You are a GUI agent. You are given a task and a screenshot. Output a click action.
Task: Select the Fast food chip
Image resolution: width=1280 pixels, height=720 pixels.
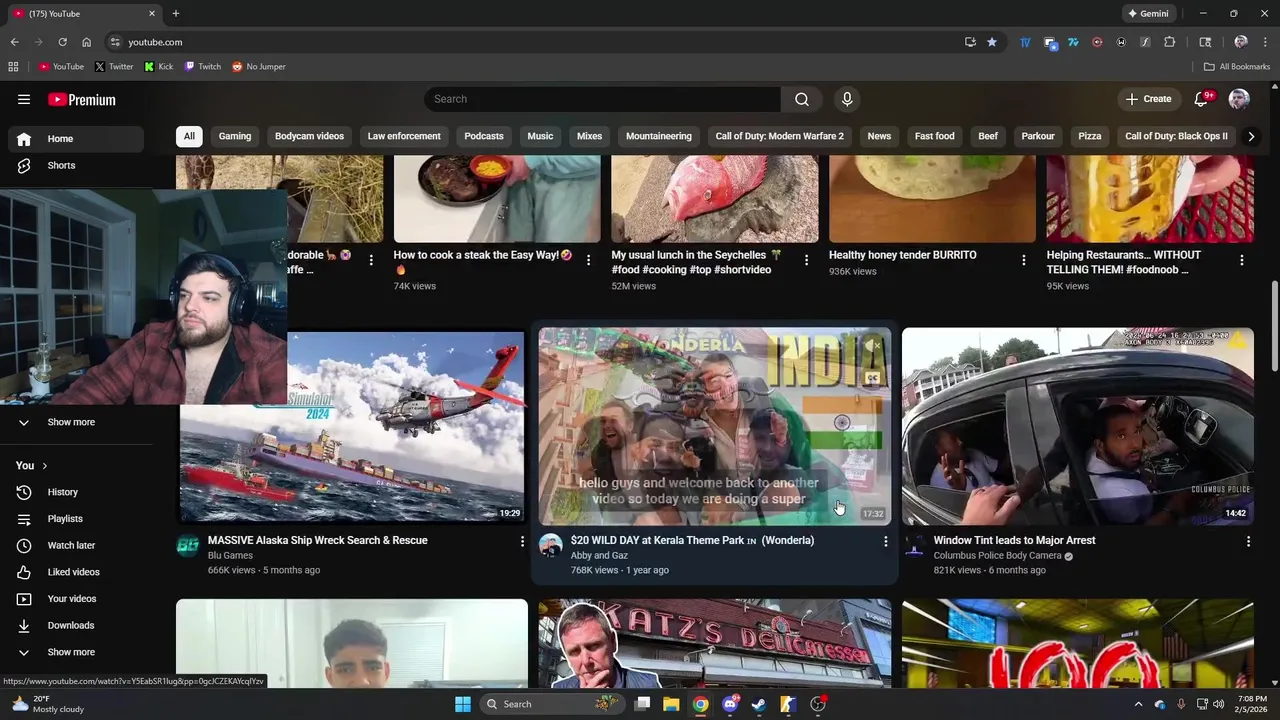(x=935, y=136)
